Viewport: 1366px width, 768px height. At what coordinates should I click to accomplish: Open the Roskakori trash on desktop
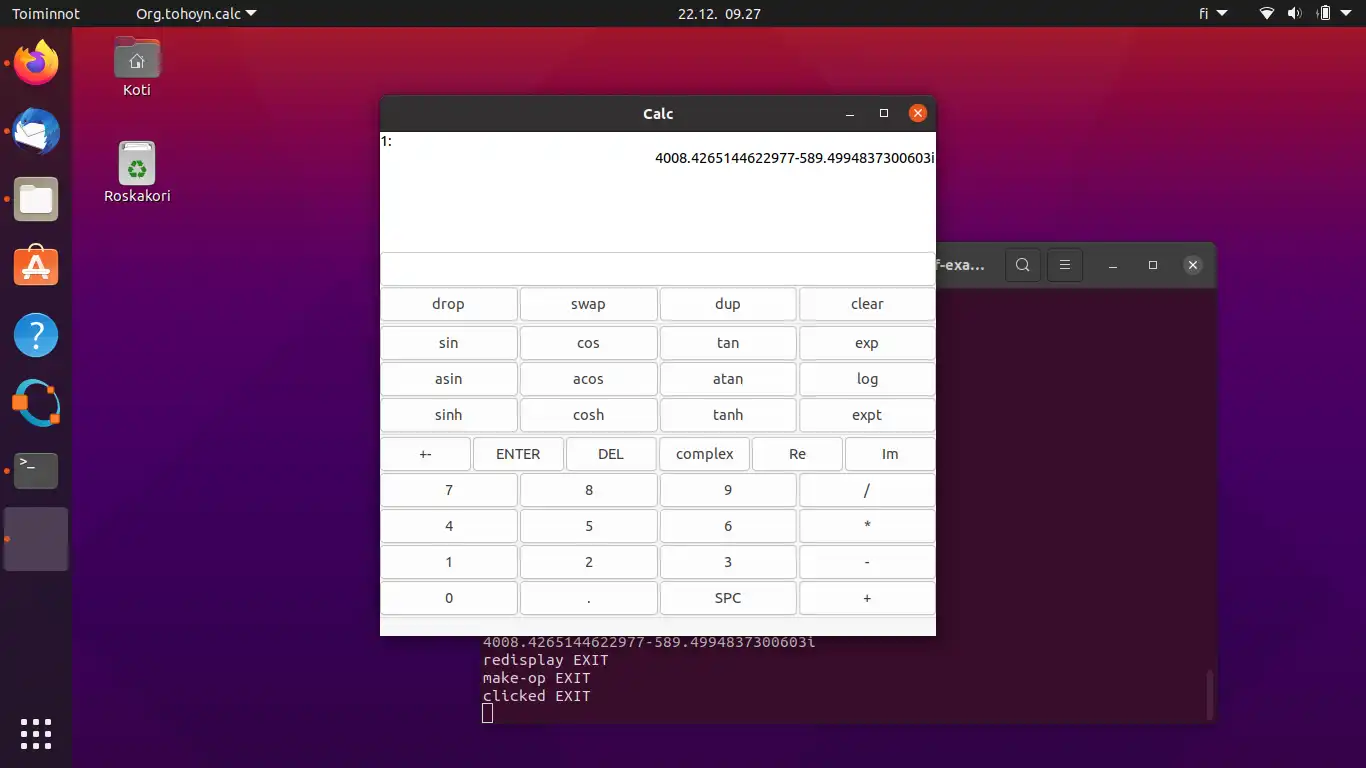[137, 172]
